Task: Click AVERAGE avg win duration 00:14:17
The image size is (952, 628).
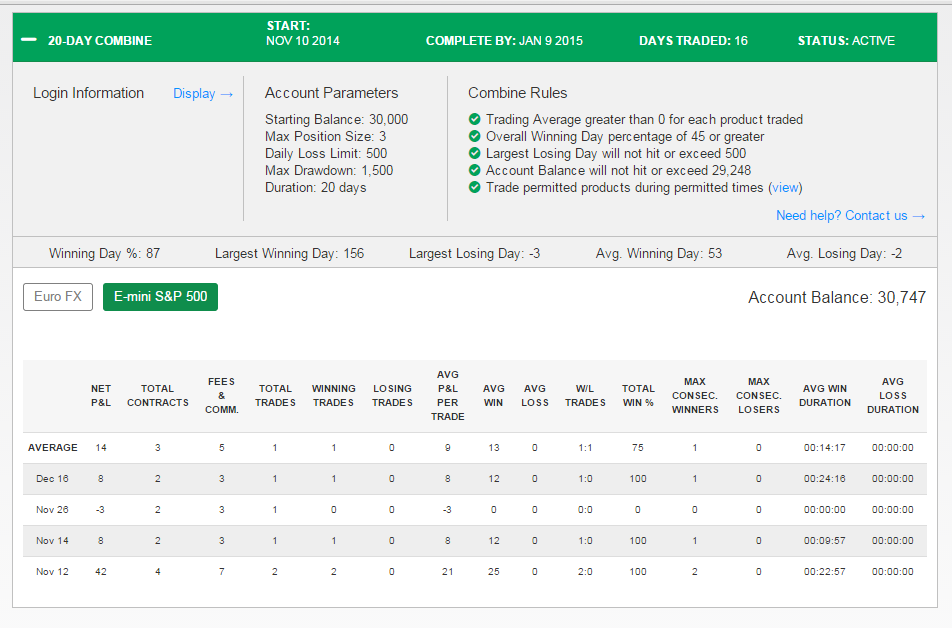Action: (824, 448)
